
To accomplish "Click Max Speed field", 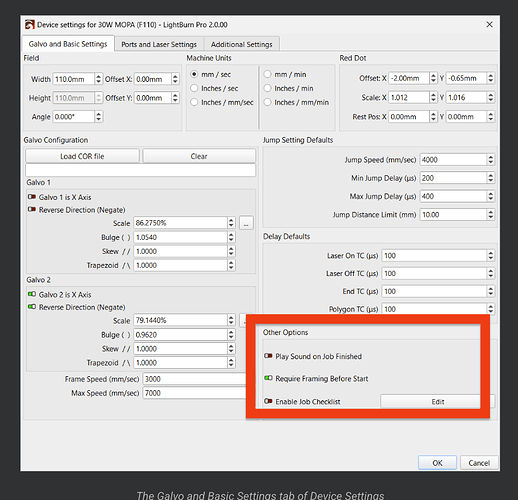I will [194, 393].
